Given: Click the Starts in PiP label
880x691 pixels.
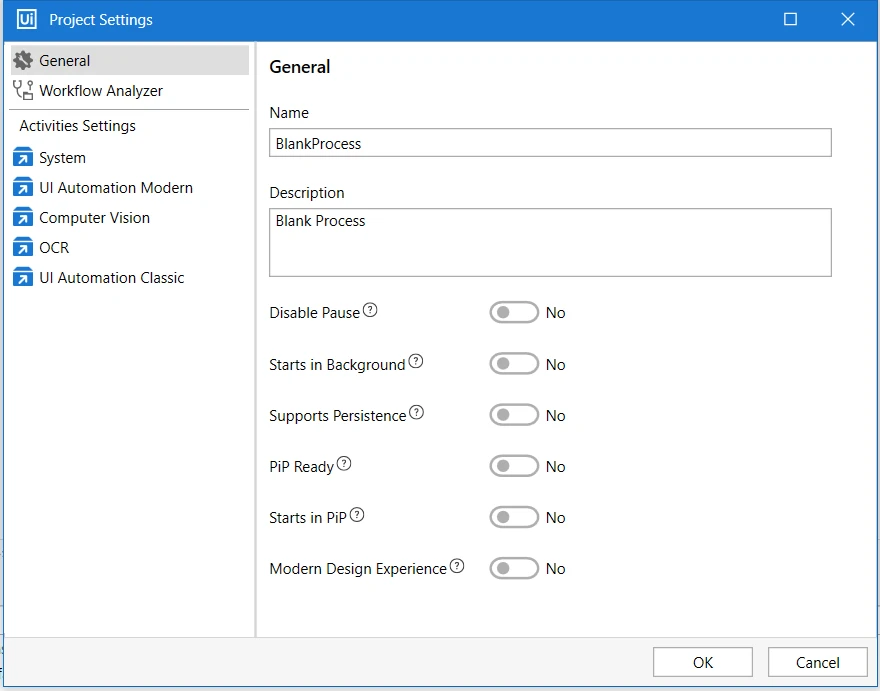Looking at the screenshot, I should (x=308, y=518).
